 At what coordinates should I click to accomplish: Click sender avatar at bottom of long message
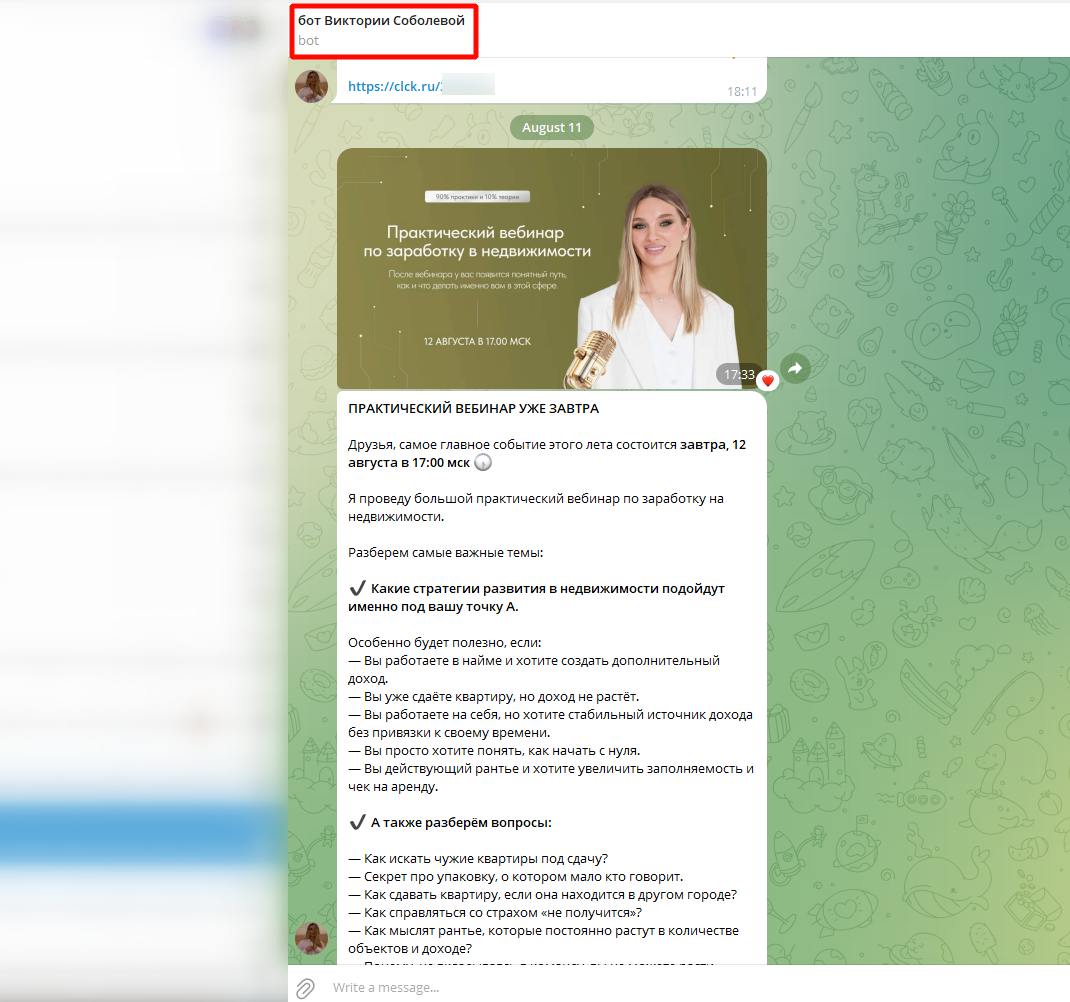[x=311, y=938]
